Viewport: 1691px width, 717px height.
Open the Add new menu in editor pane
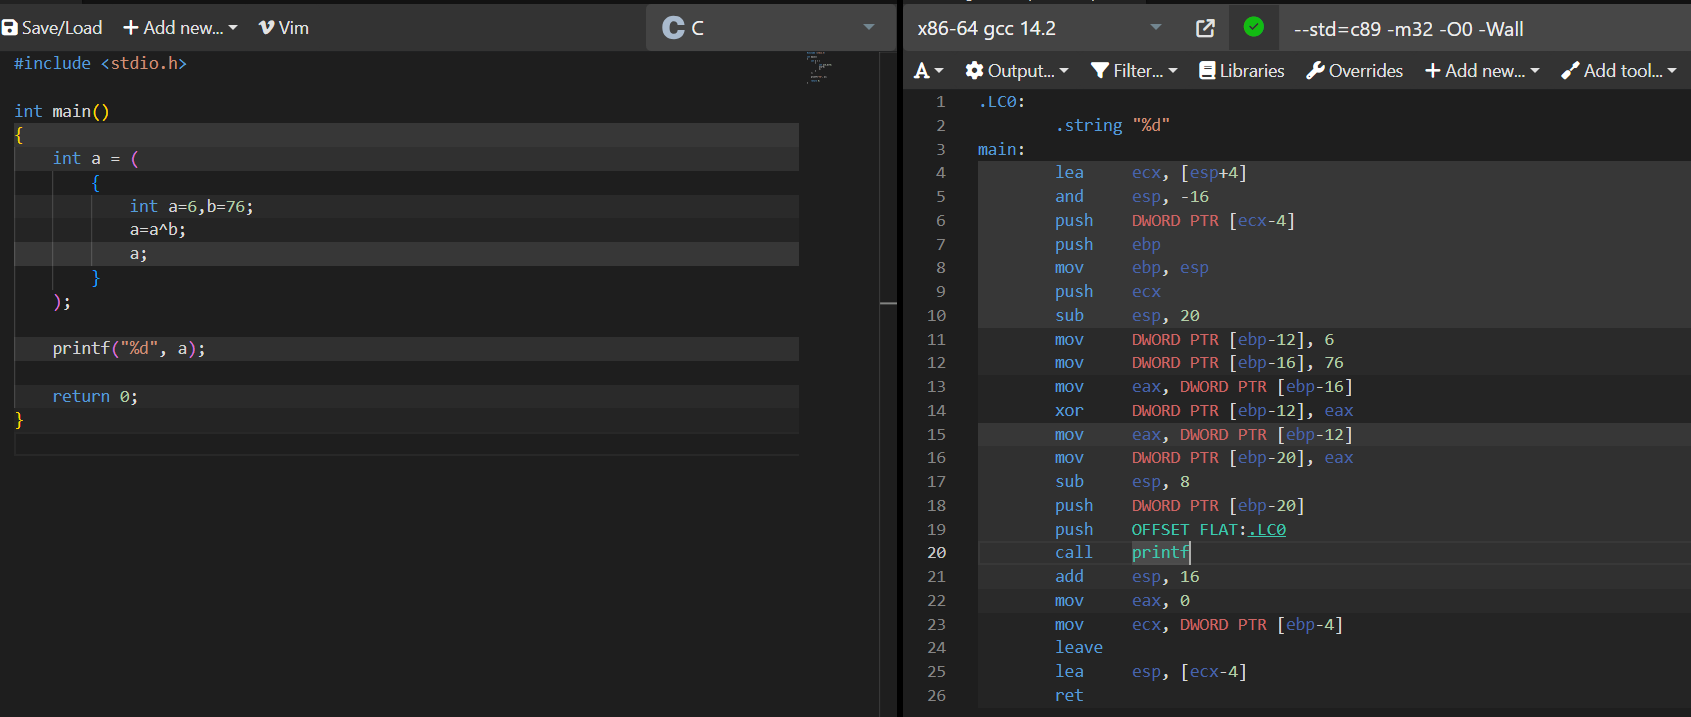tap(180, 28)
